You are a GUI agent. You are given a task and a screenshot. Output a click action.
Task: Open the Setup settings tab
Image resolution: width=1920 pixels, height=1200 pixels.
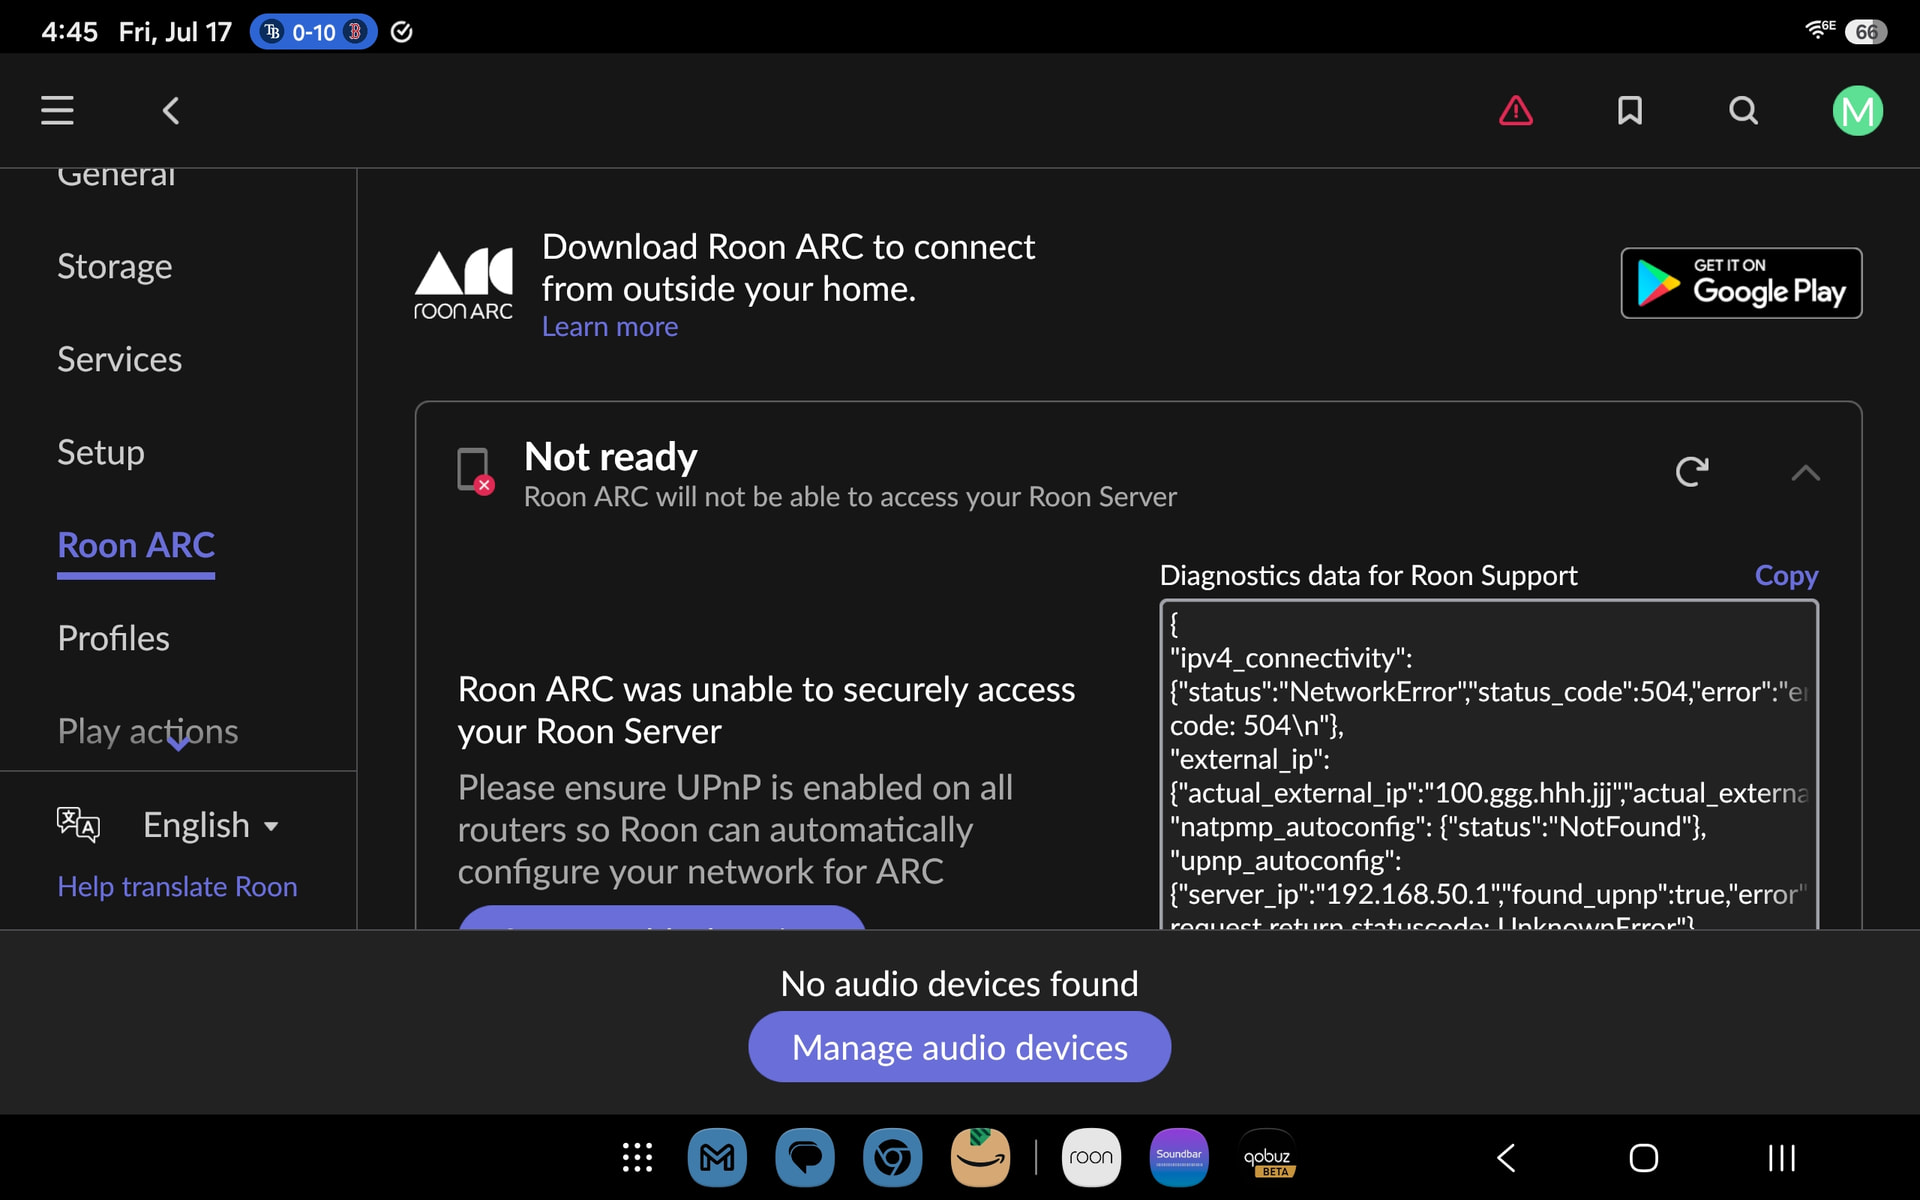point(101,452)
